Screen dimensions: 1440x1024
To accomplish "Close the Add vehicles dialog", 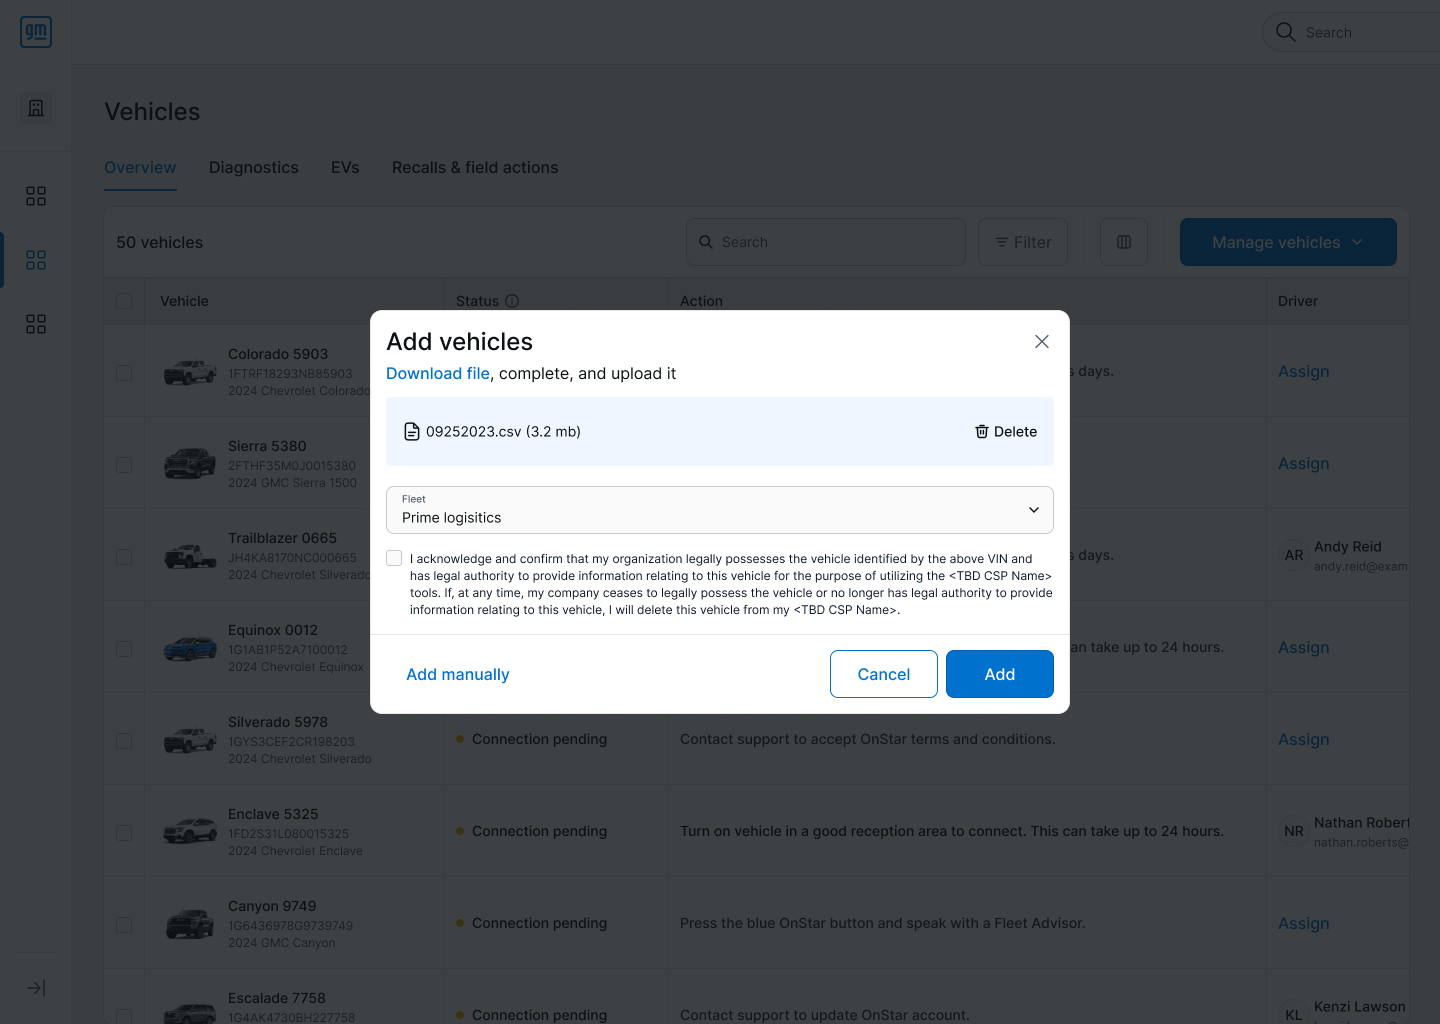I will tap(1042, 342).
